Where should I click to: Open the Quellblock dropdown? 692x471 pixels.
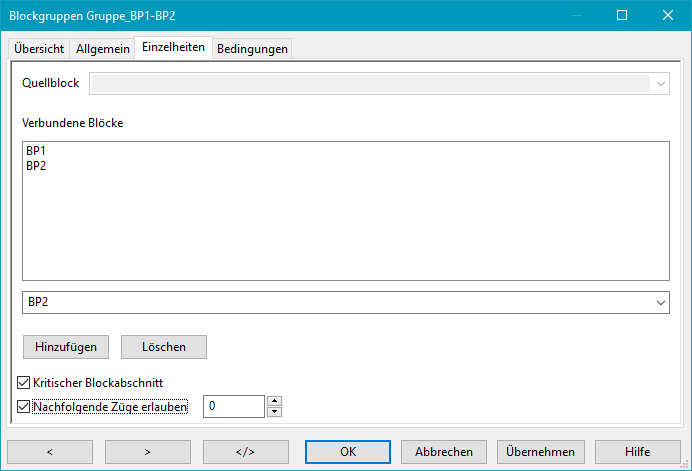(x=661, y=84)
